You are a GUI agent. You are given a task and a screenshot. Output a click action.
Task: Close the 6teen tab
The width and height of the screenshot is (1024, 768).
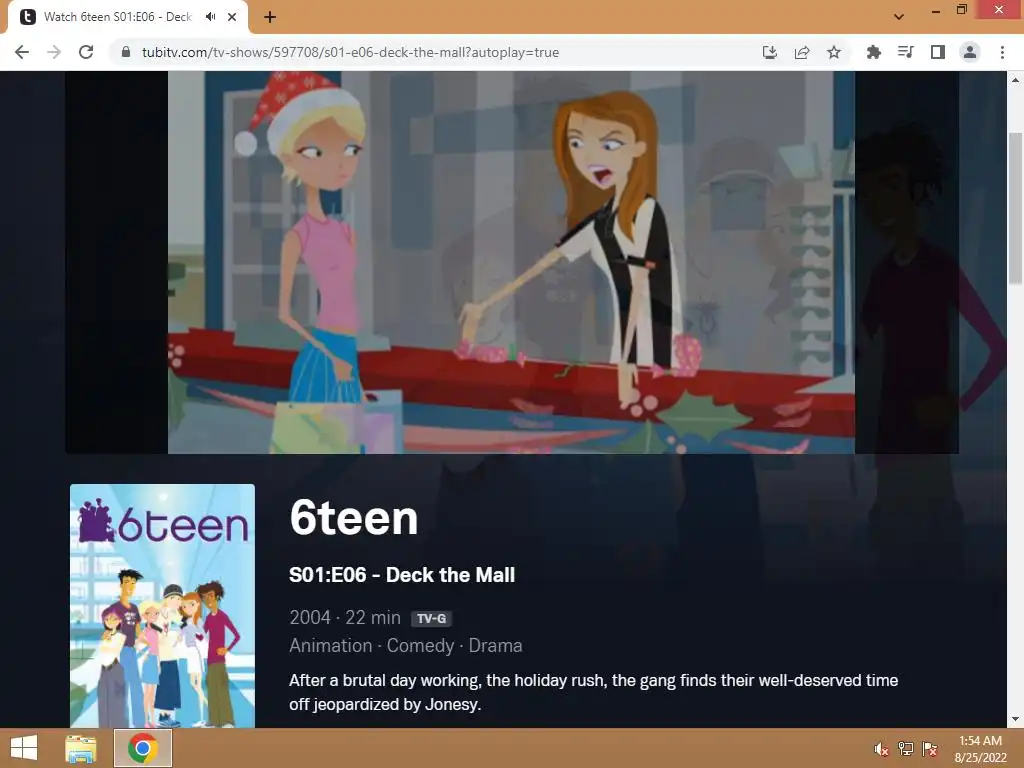(x=232, y=17)
